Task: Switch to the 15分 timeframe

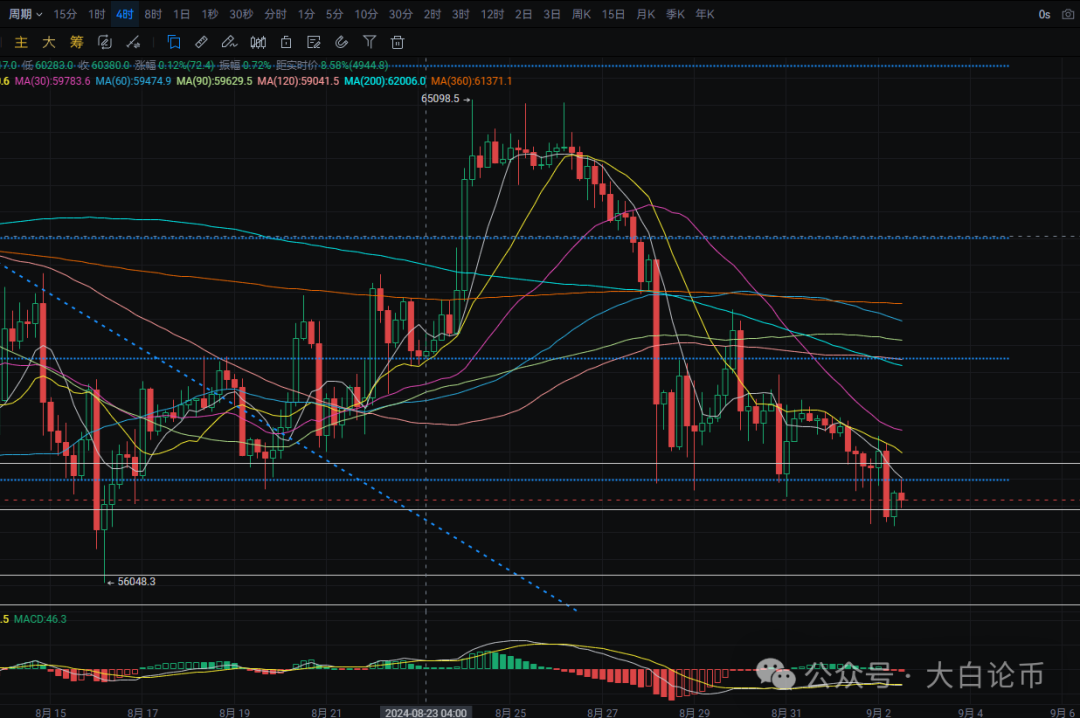Action: 65,14
